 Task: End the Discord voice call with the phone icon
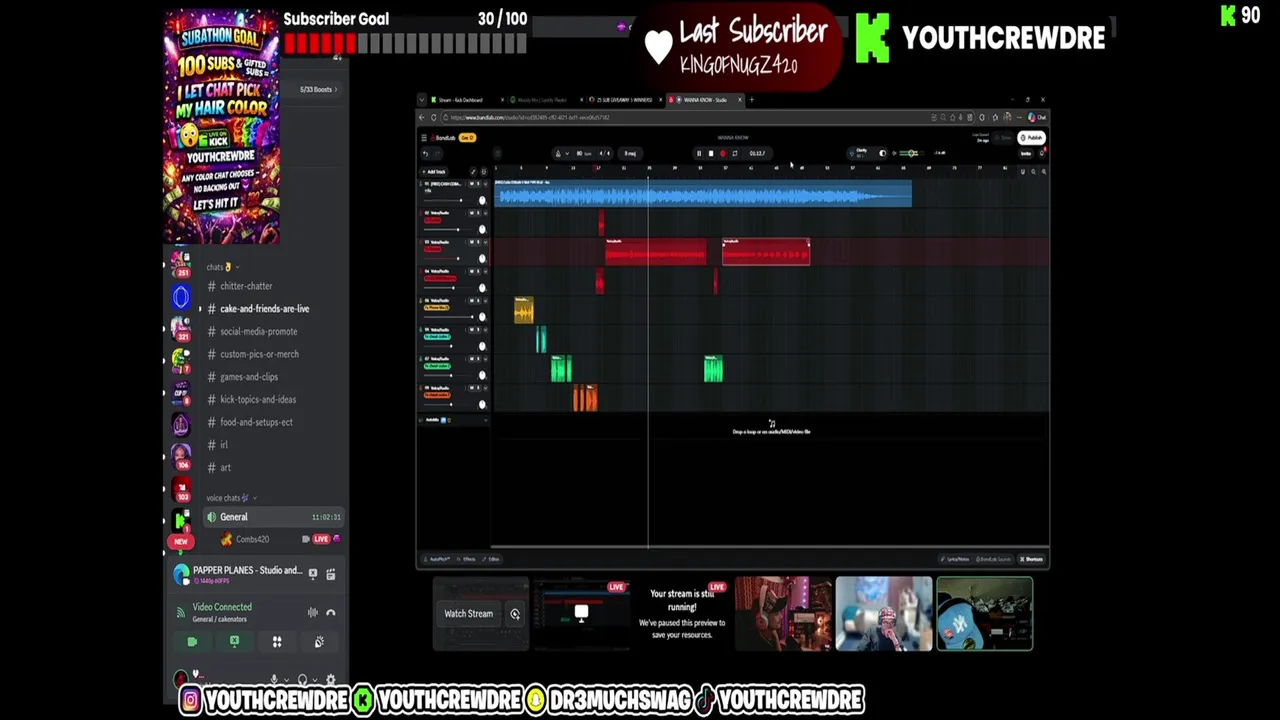331,612
